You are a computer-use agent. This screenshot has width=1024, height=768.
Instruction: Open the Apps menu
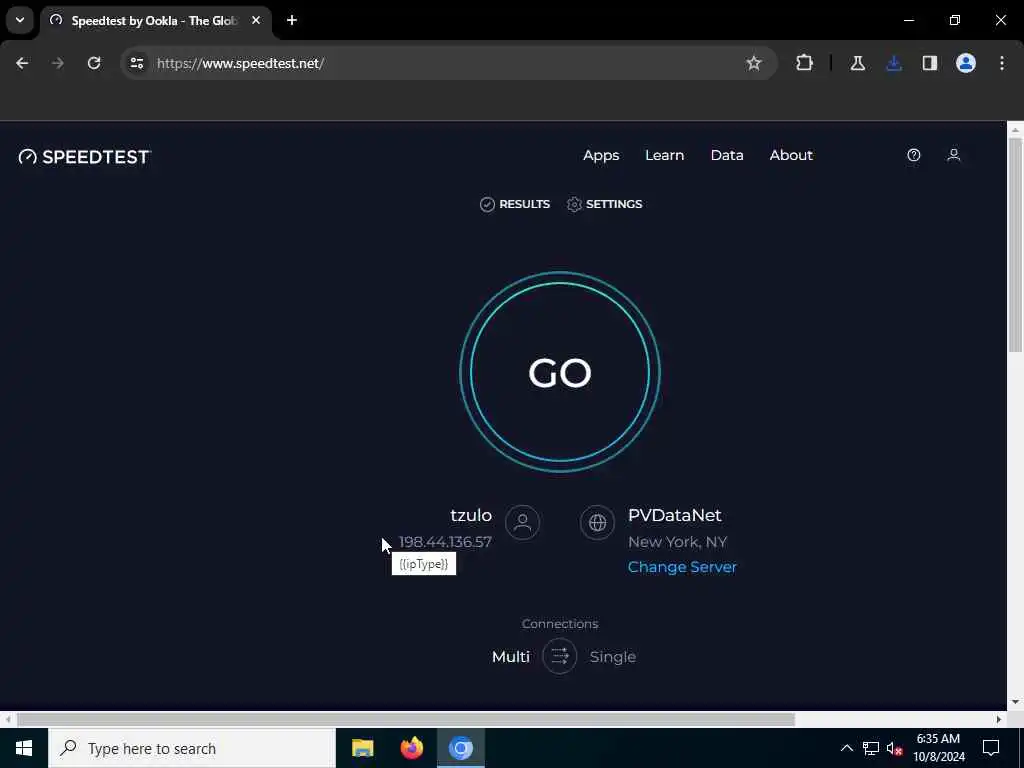pos(601,155)
